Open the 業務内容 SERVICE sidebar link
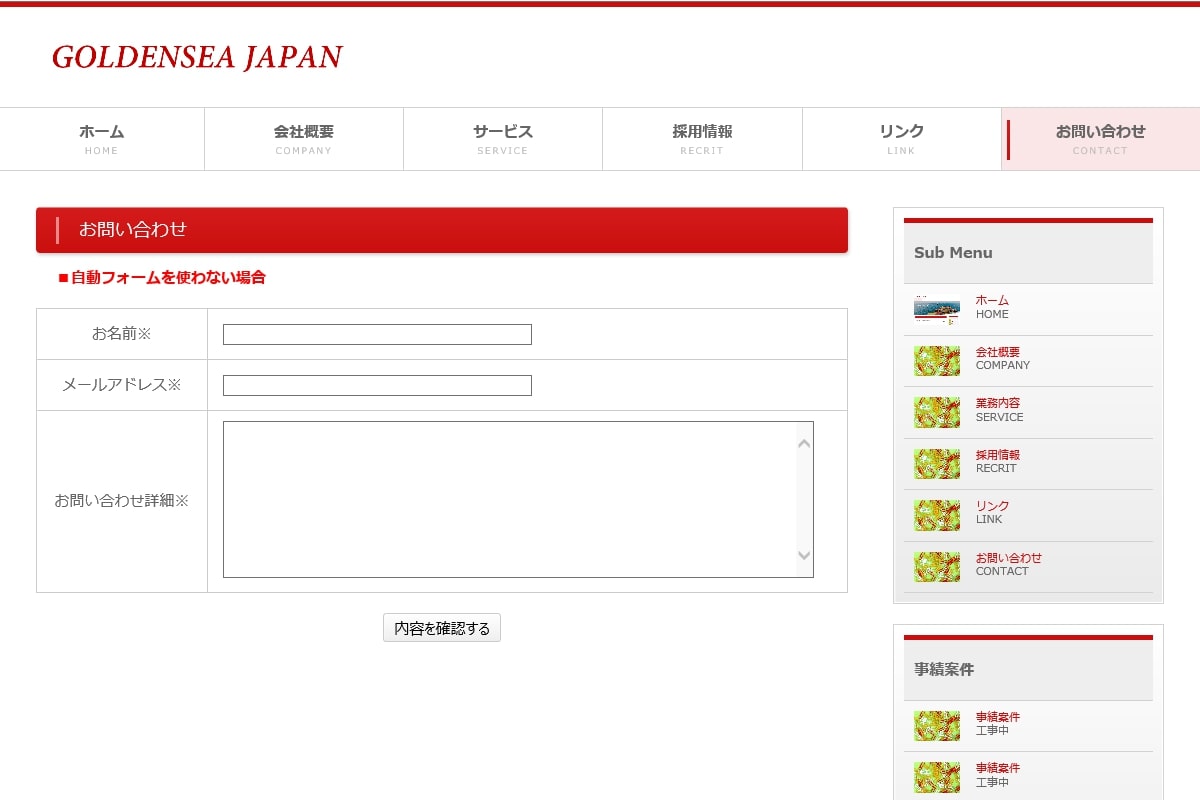 999,410
